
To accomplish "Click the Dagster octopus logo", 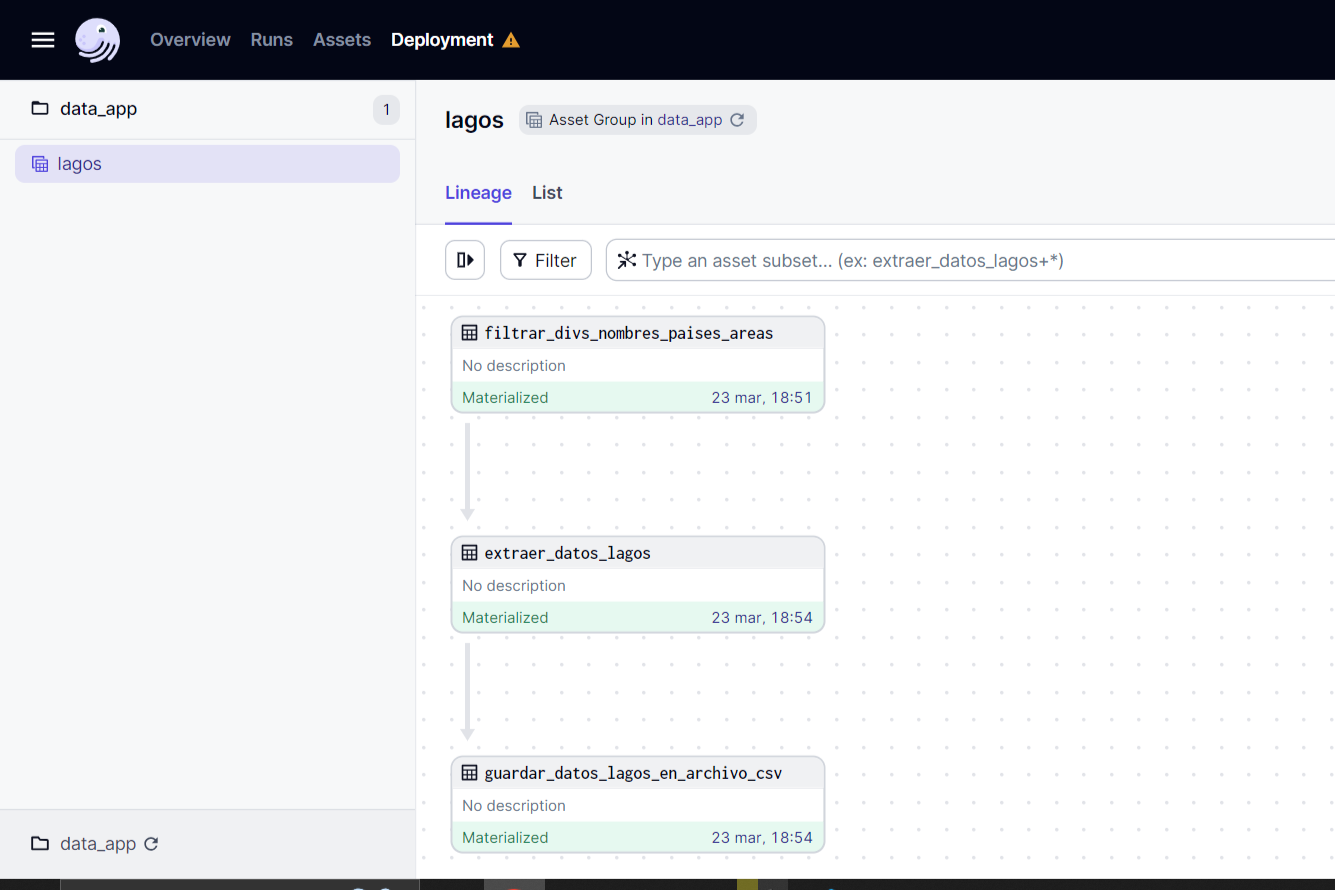I will click(x=98, y=40).
